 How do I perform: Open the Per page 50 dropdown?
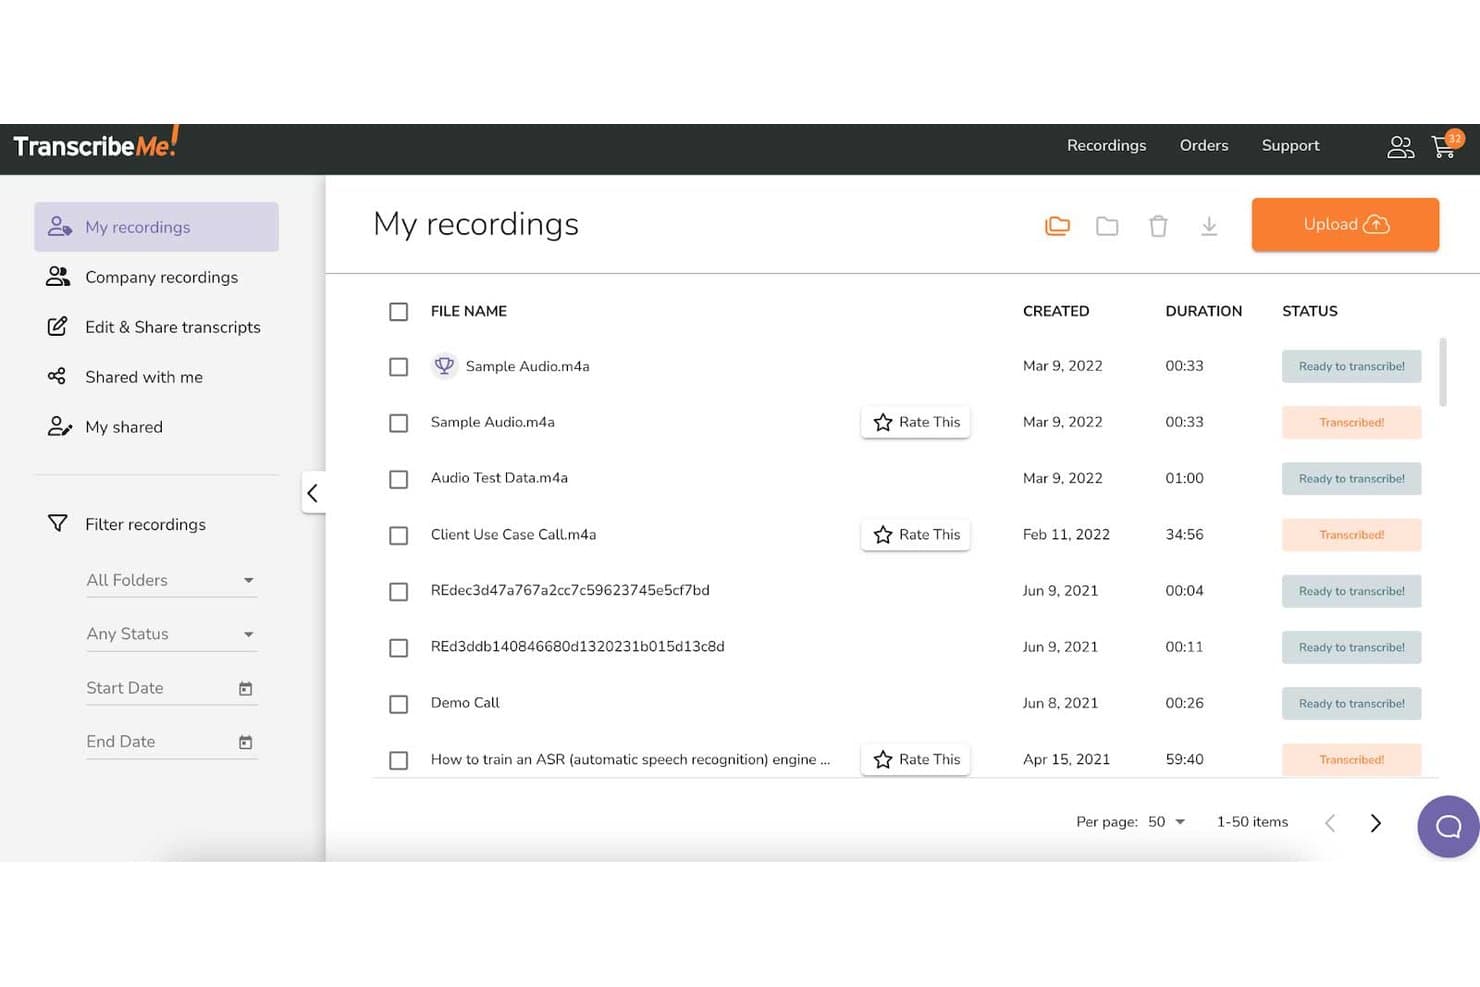(x=1166, y=822)
